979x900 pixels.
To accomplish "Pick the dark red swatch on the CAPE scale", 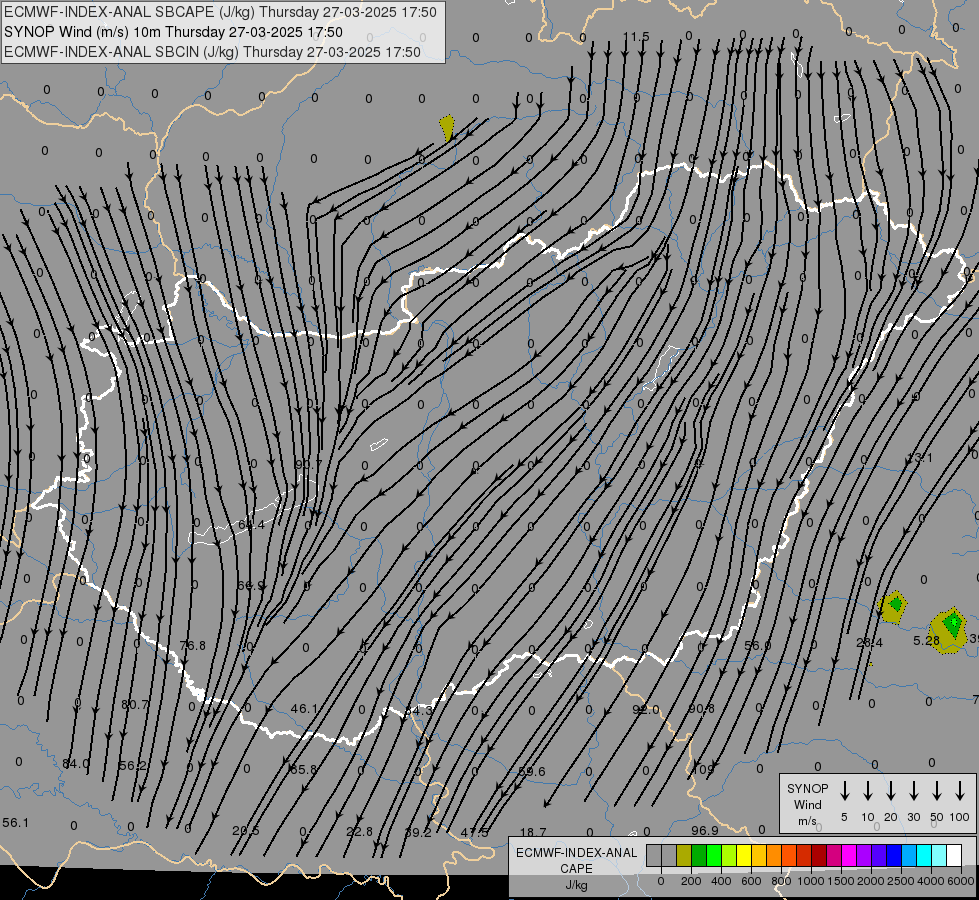I will click(x=819, y=856).
